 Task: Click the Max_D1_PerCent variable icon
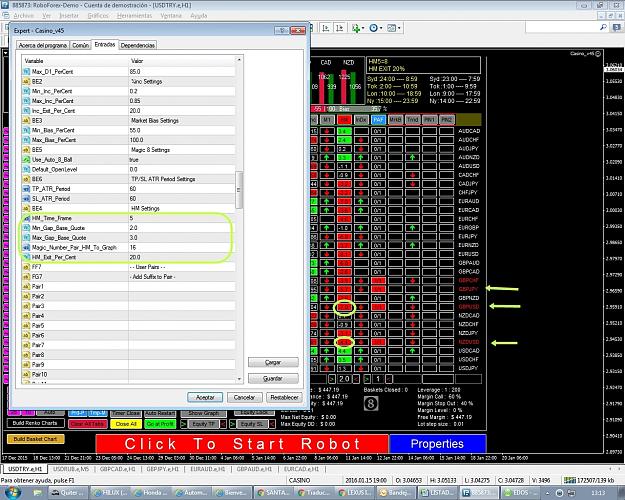point(26,71)
